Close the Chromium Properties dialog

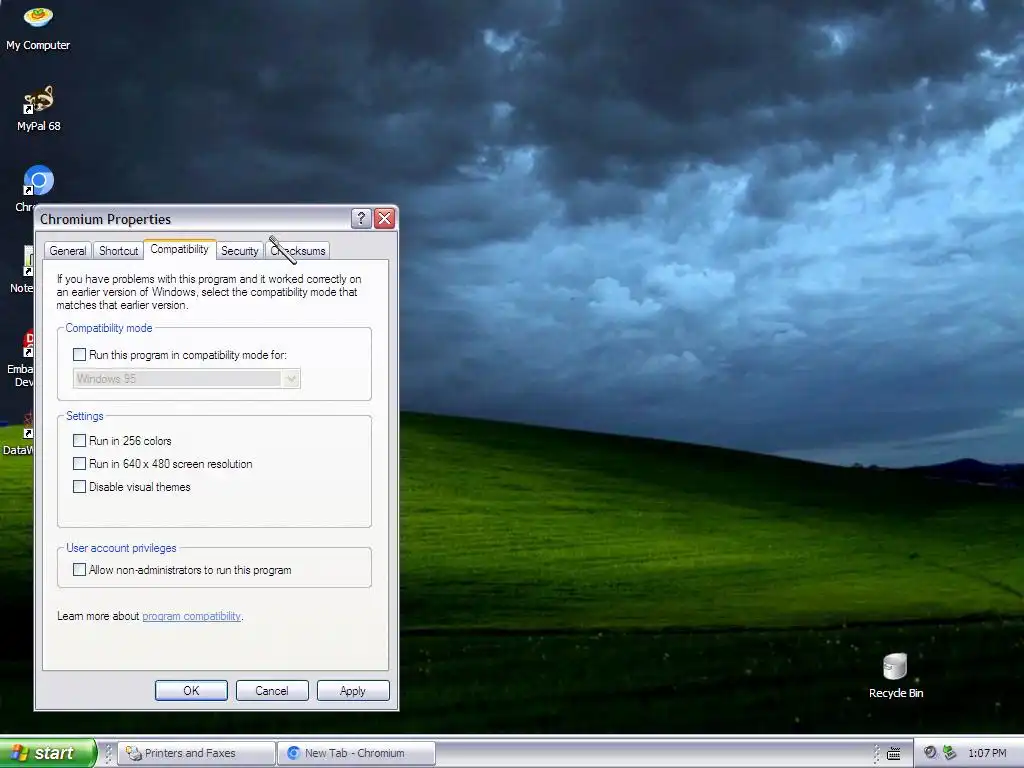[385, 218]
